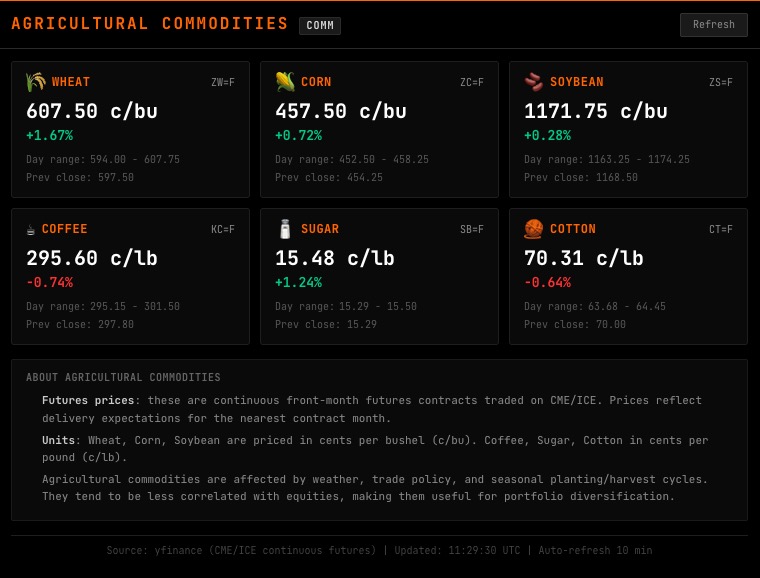Screen dimensions: 760x578
Task: Click the sugar shaker icon
Action: click(x=285, y=229)
